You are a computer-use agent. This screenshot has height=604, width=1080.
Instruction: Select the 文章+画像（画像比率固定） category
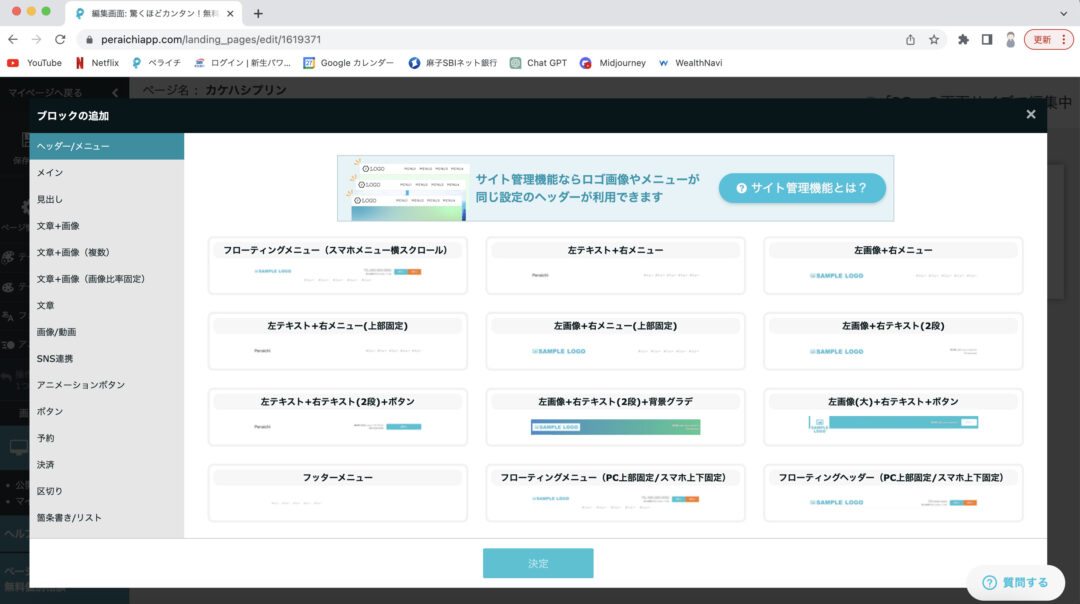[x=107, y=279]
